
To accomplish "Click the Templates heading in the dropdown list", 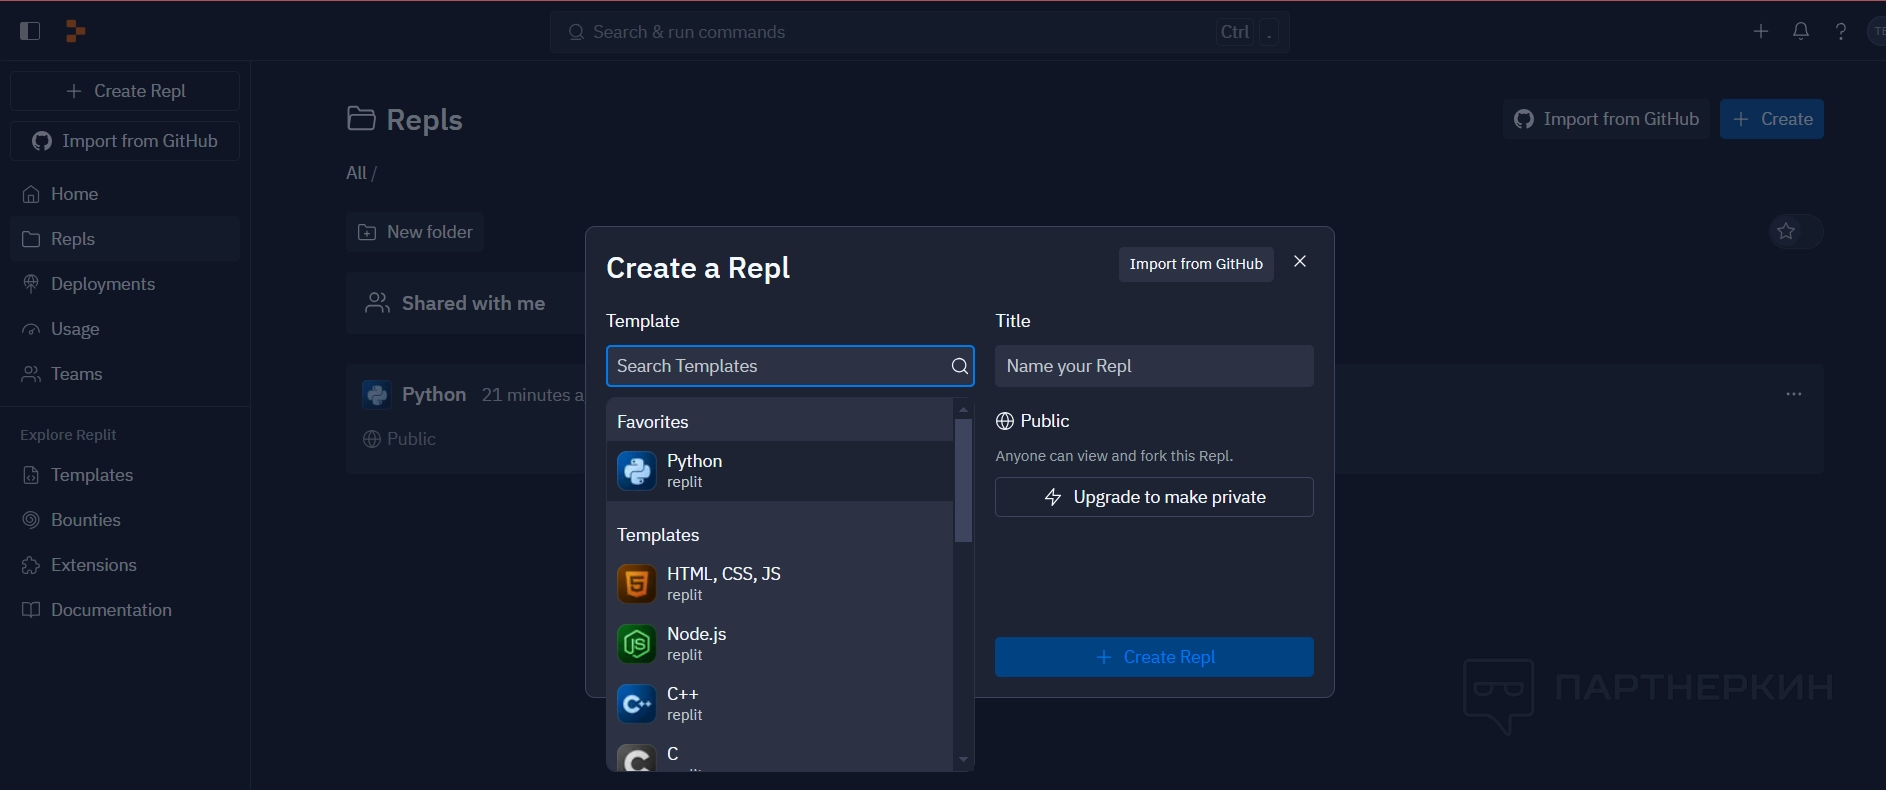I will click(x=658, y=535).
